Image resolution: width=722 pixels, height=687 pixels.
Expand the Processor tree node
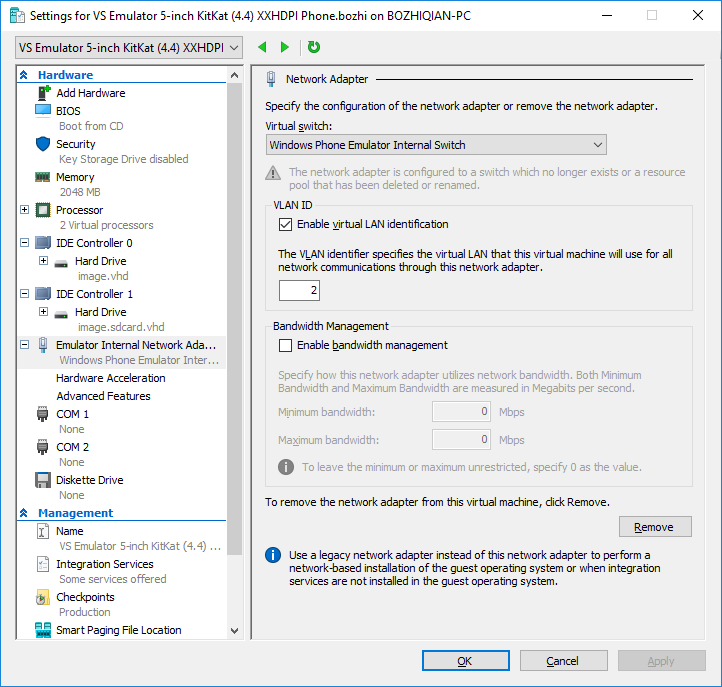[x=25, y=210]
